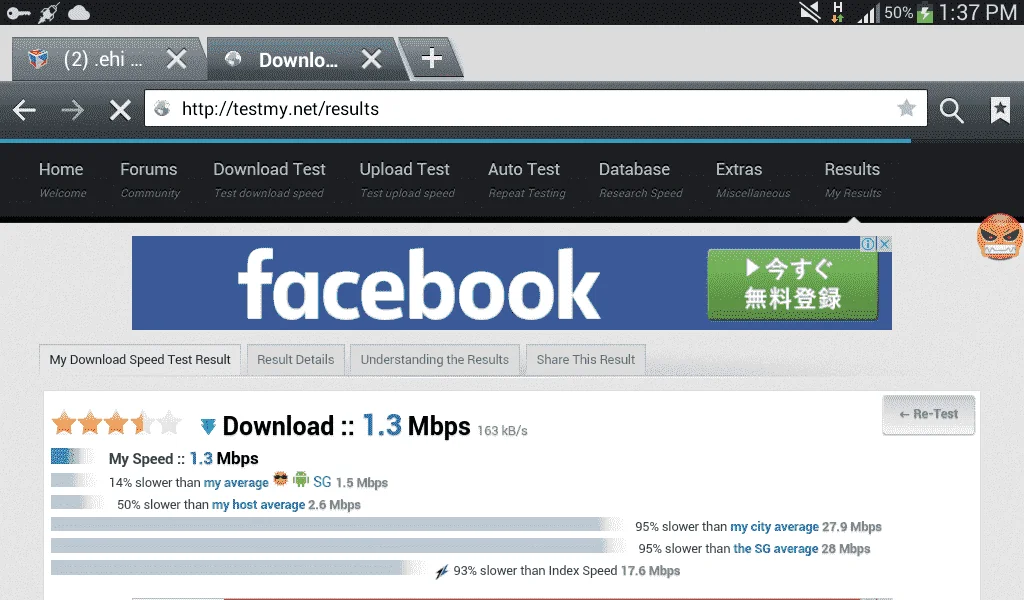Close the ad with its X icon
Viewport: 1024px width, 600px height.
[884, 244]
